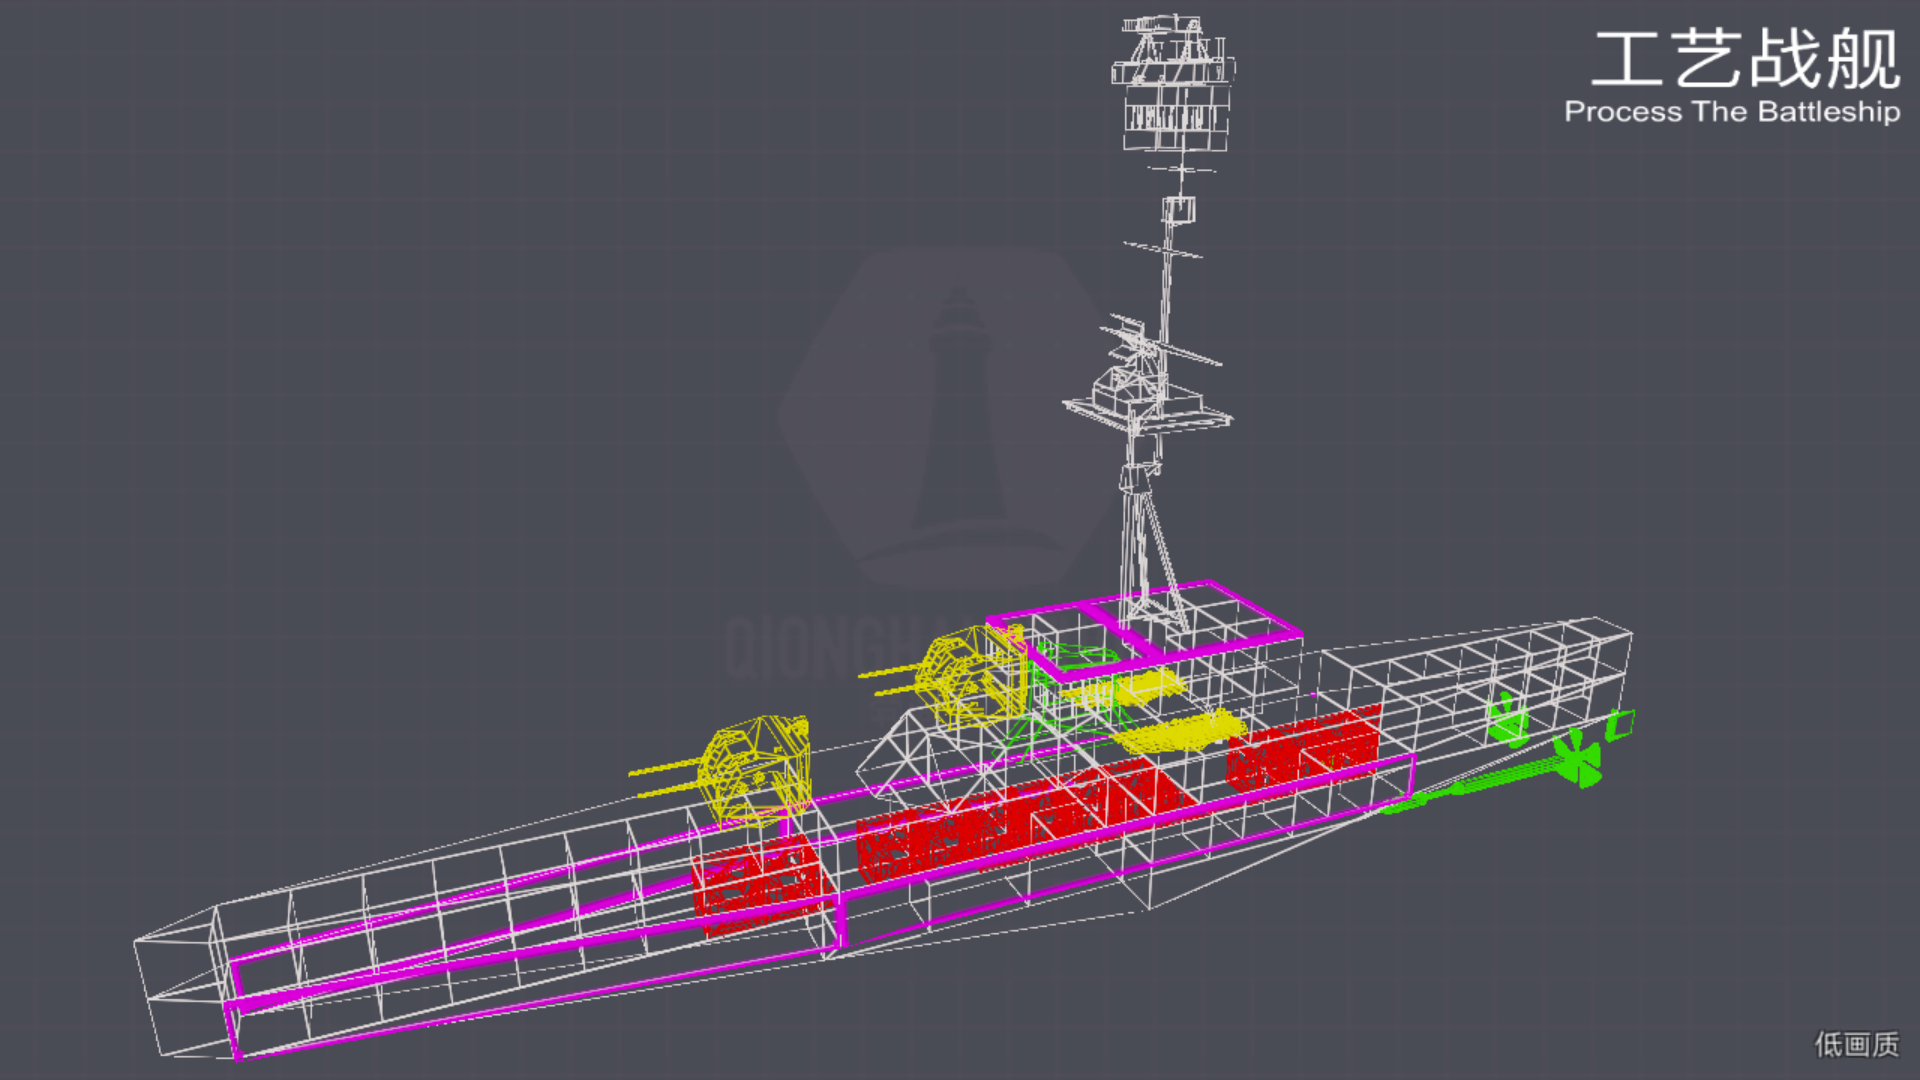Viewport: 1920px width, 1080px height.
Task: Select the green propeller at the stern
Action: (1577, 758)
